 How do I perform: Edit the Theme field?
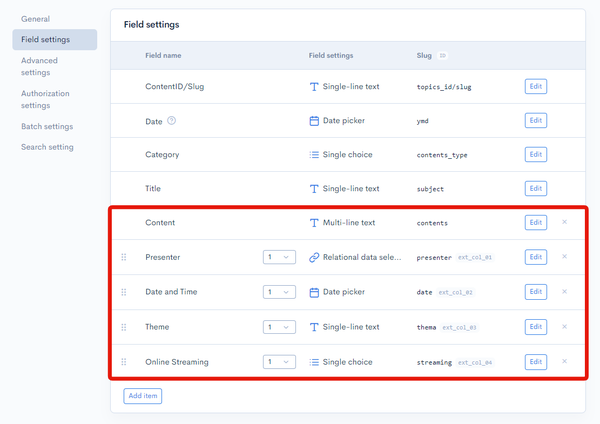(x=536, y=326)
